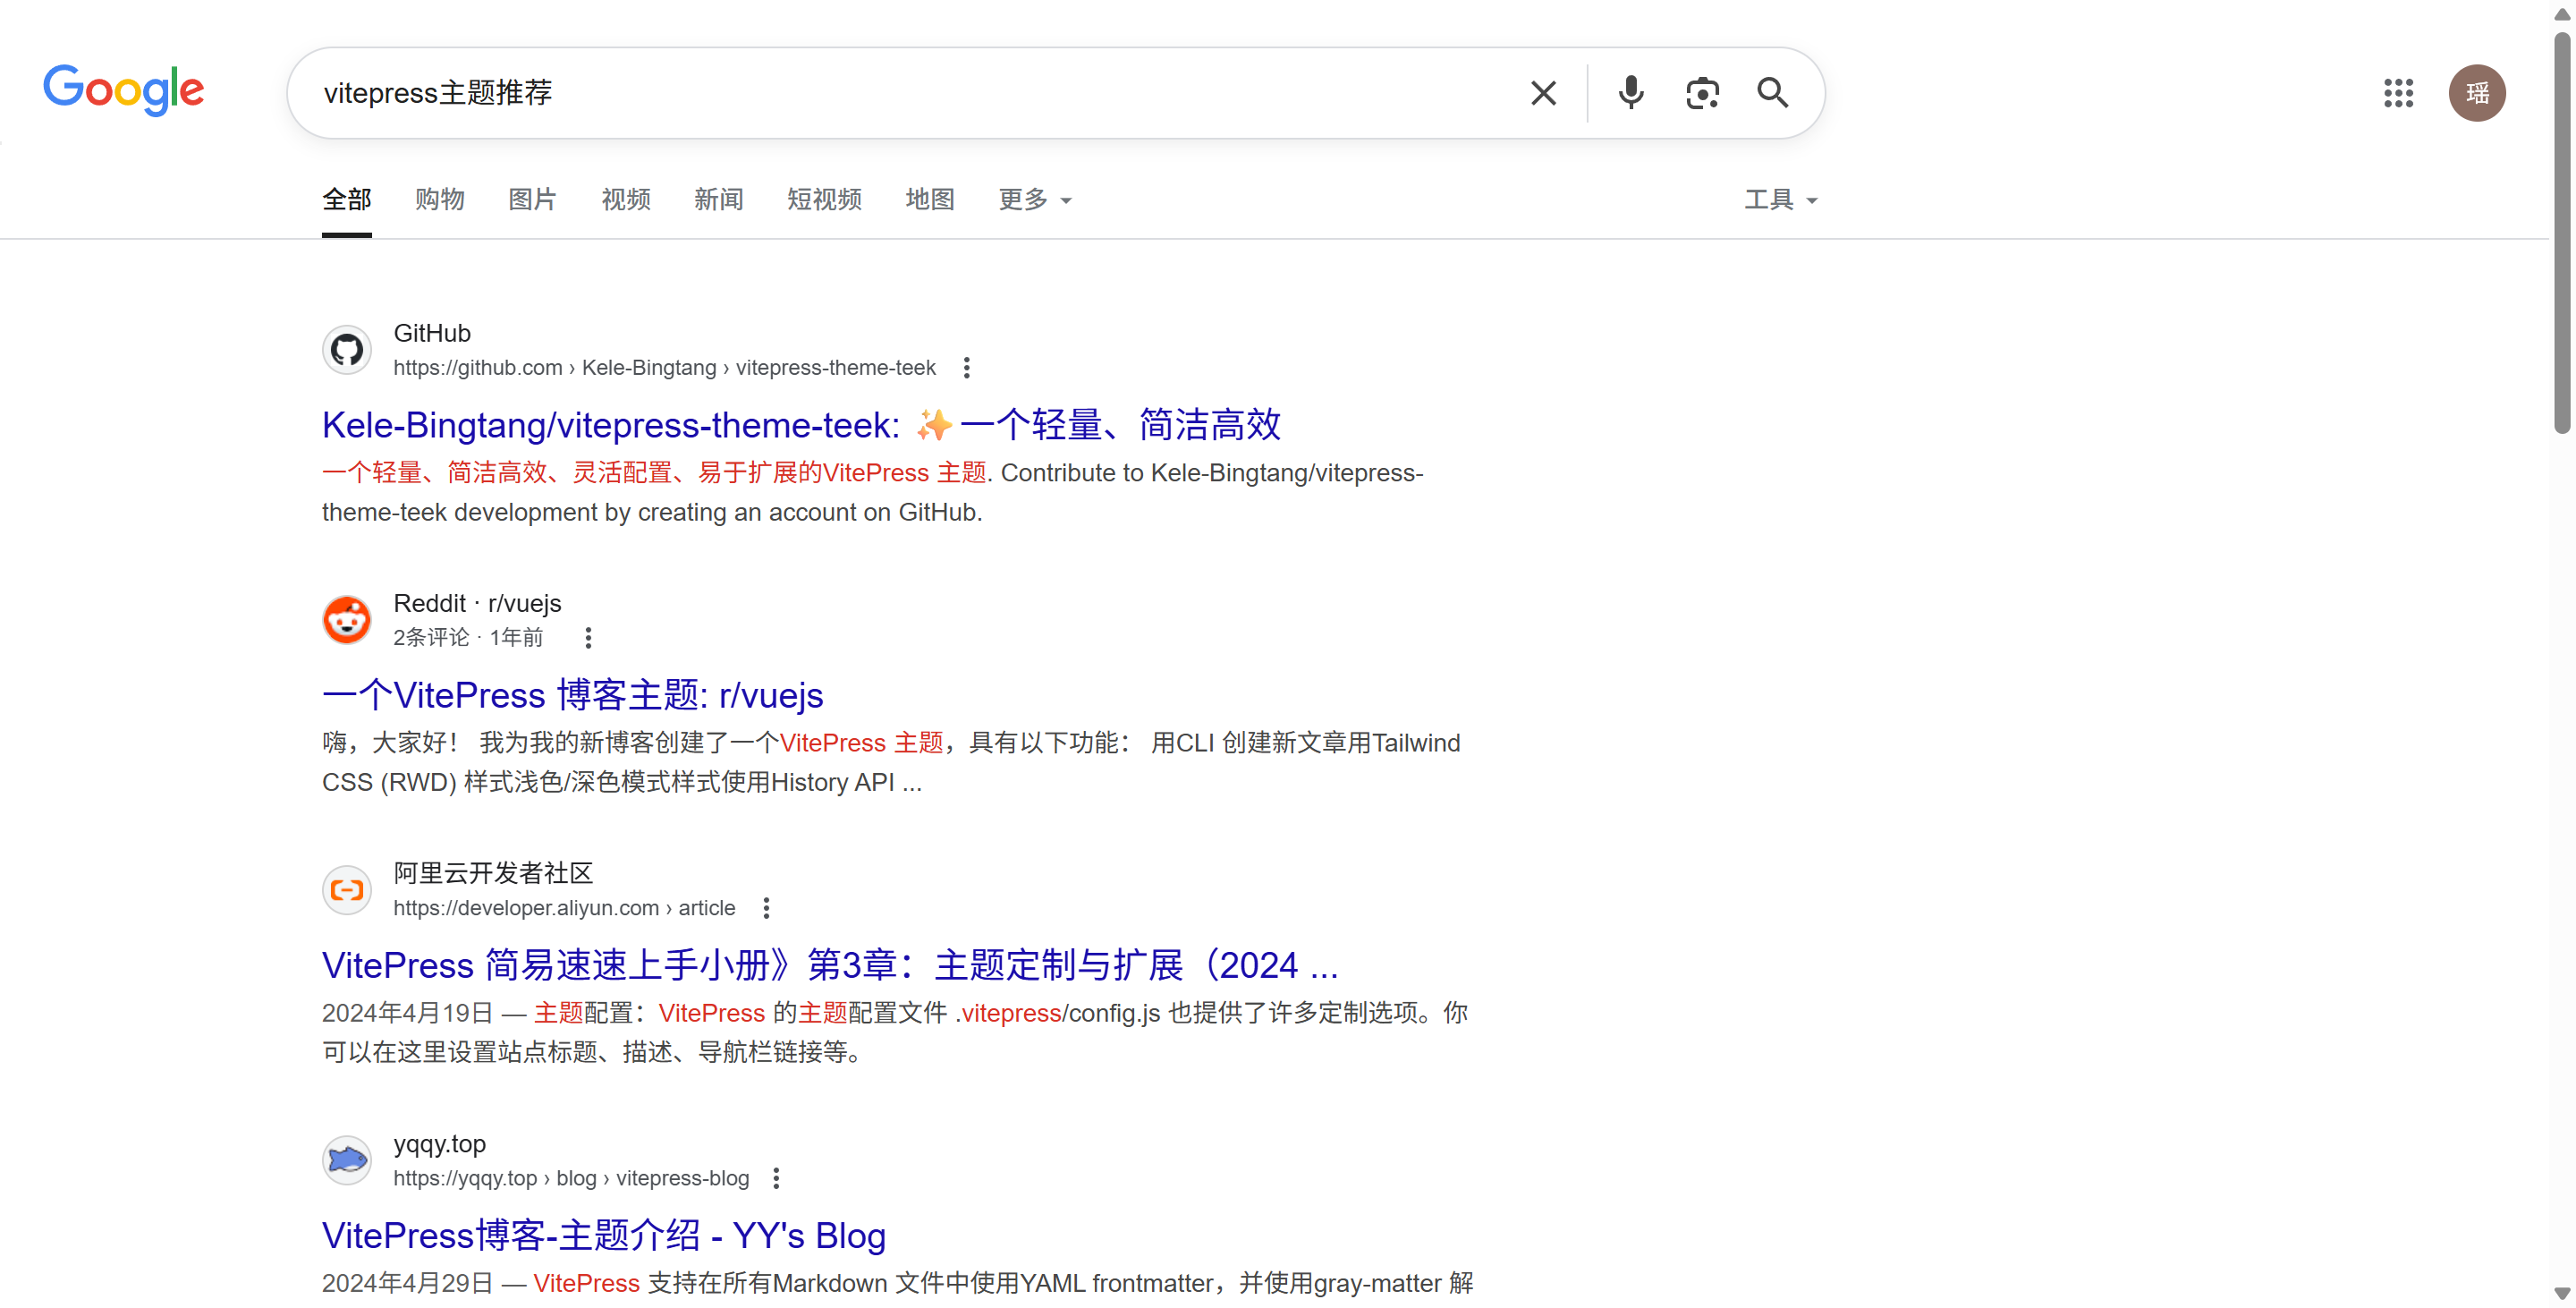Click the 阿里云开发者社区 favicon
Image resolution: width=2576 pixels, height=1308 pixels.
347,890
